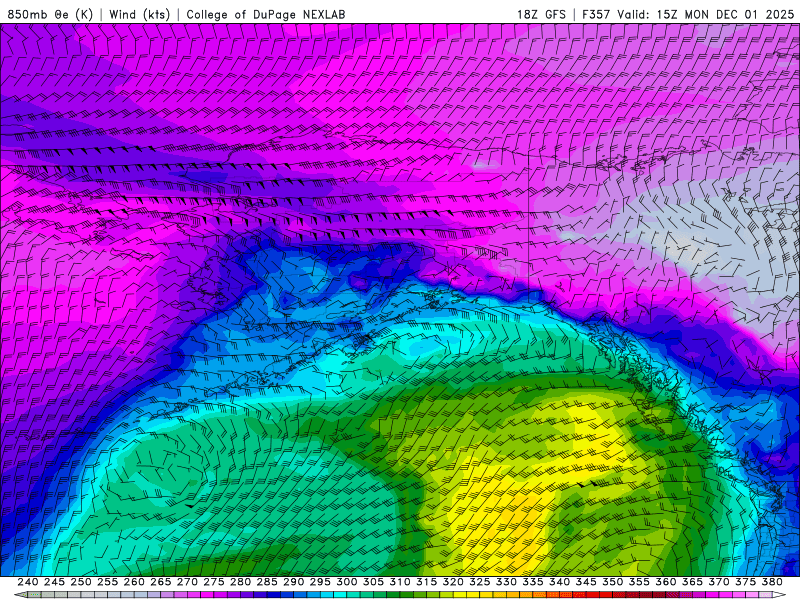Click the 285 color scale number
800x600 pixels.
coord(266,582)
